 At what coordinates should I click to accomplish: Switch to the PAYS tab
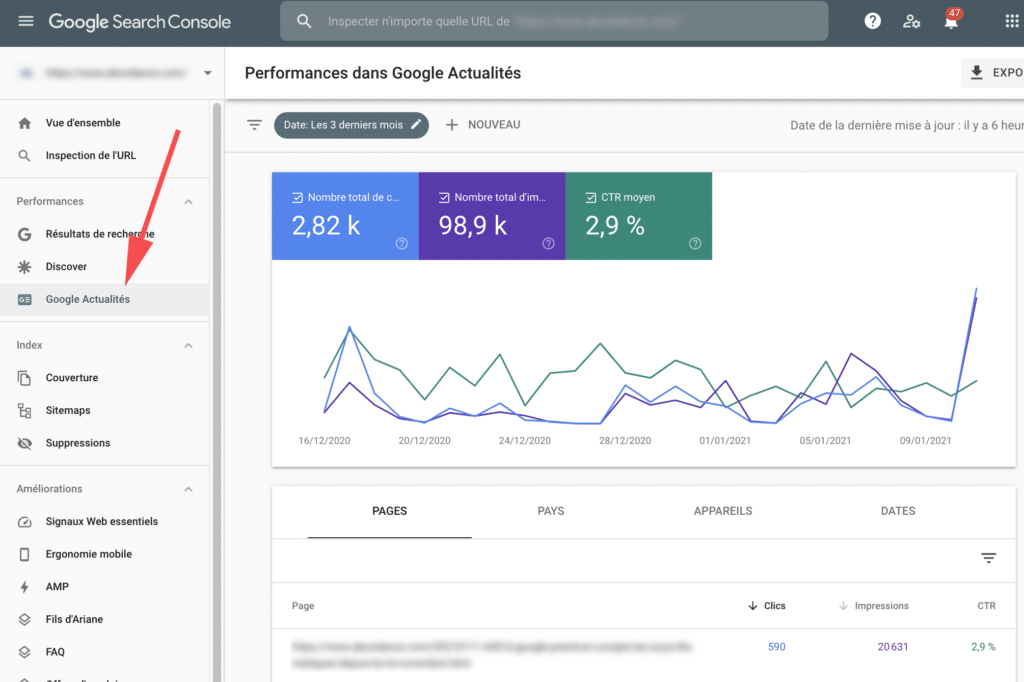pos(550,511)
